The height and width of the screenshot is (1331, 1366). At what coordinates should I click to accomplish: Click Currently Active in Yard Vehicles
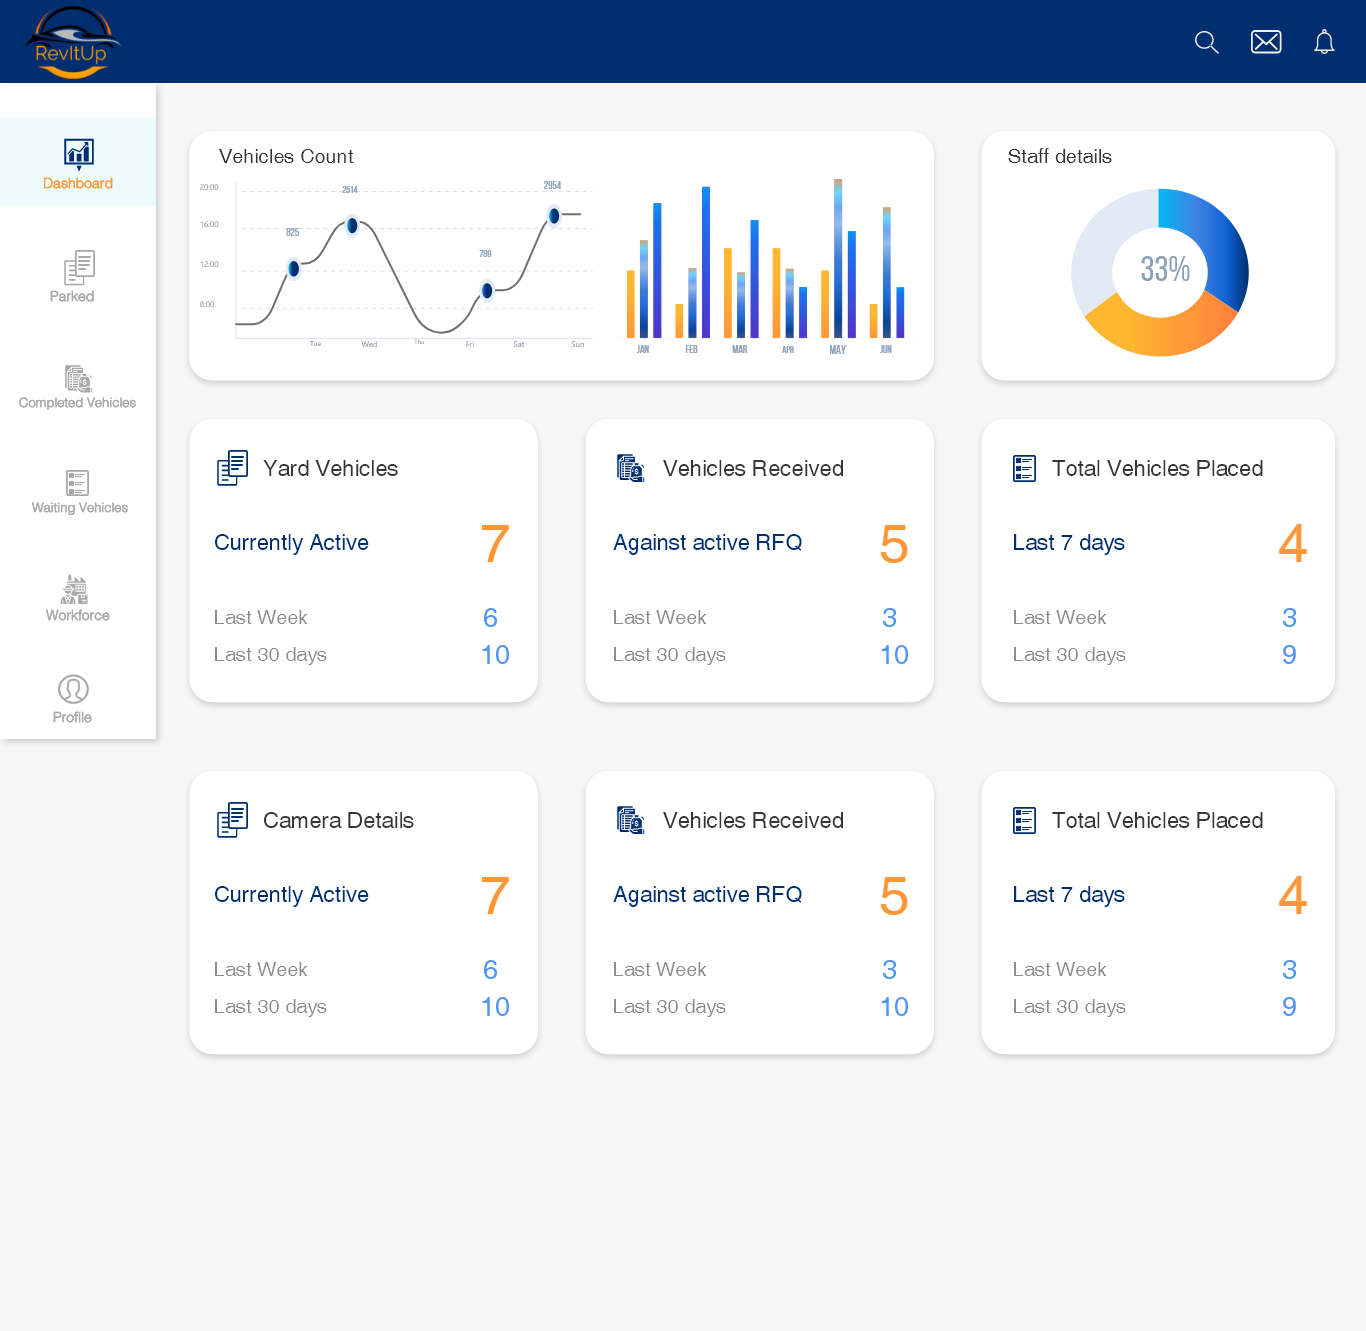[291, 543]
